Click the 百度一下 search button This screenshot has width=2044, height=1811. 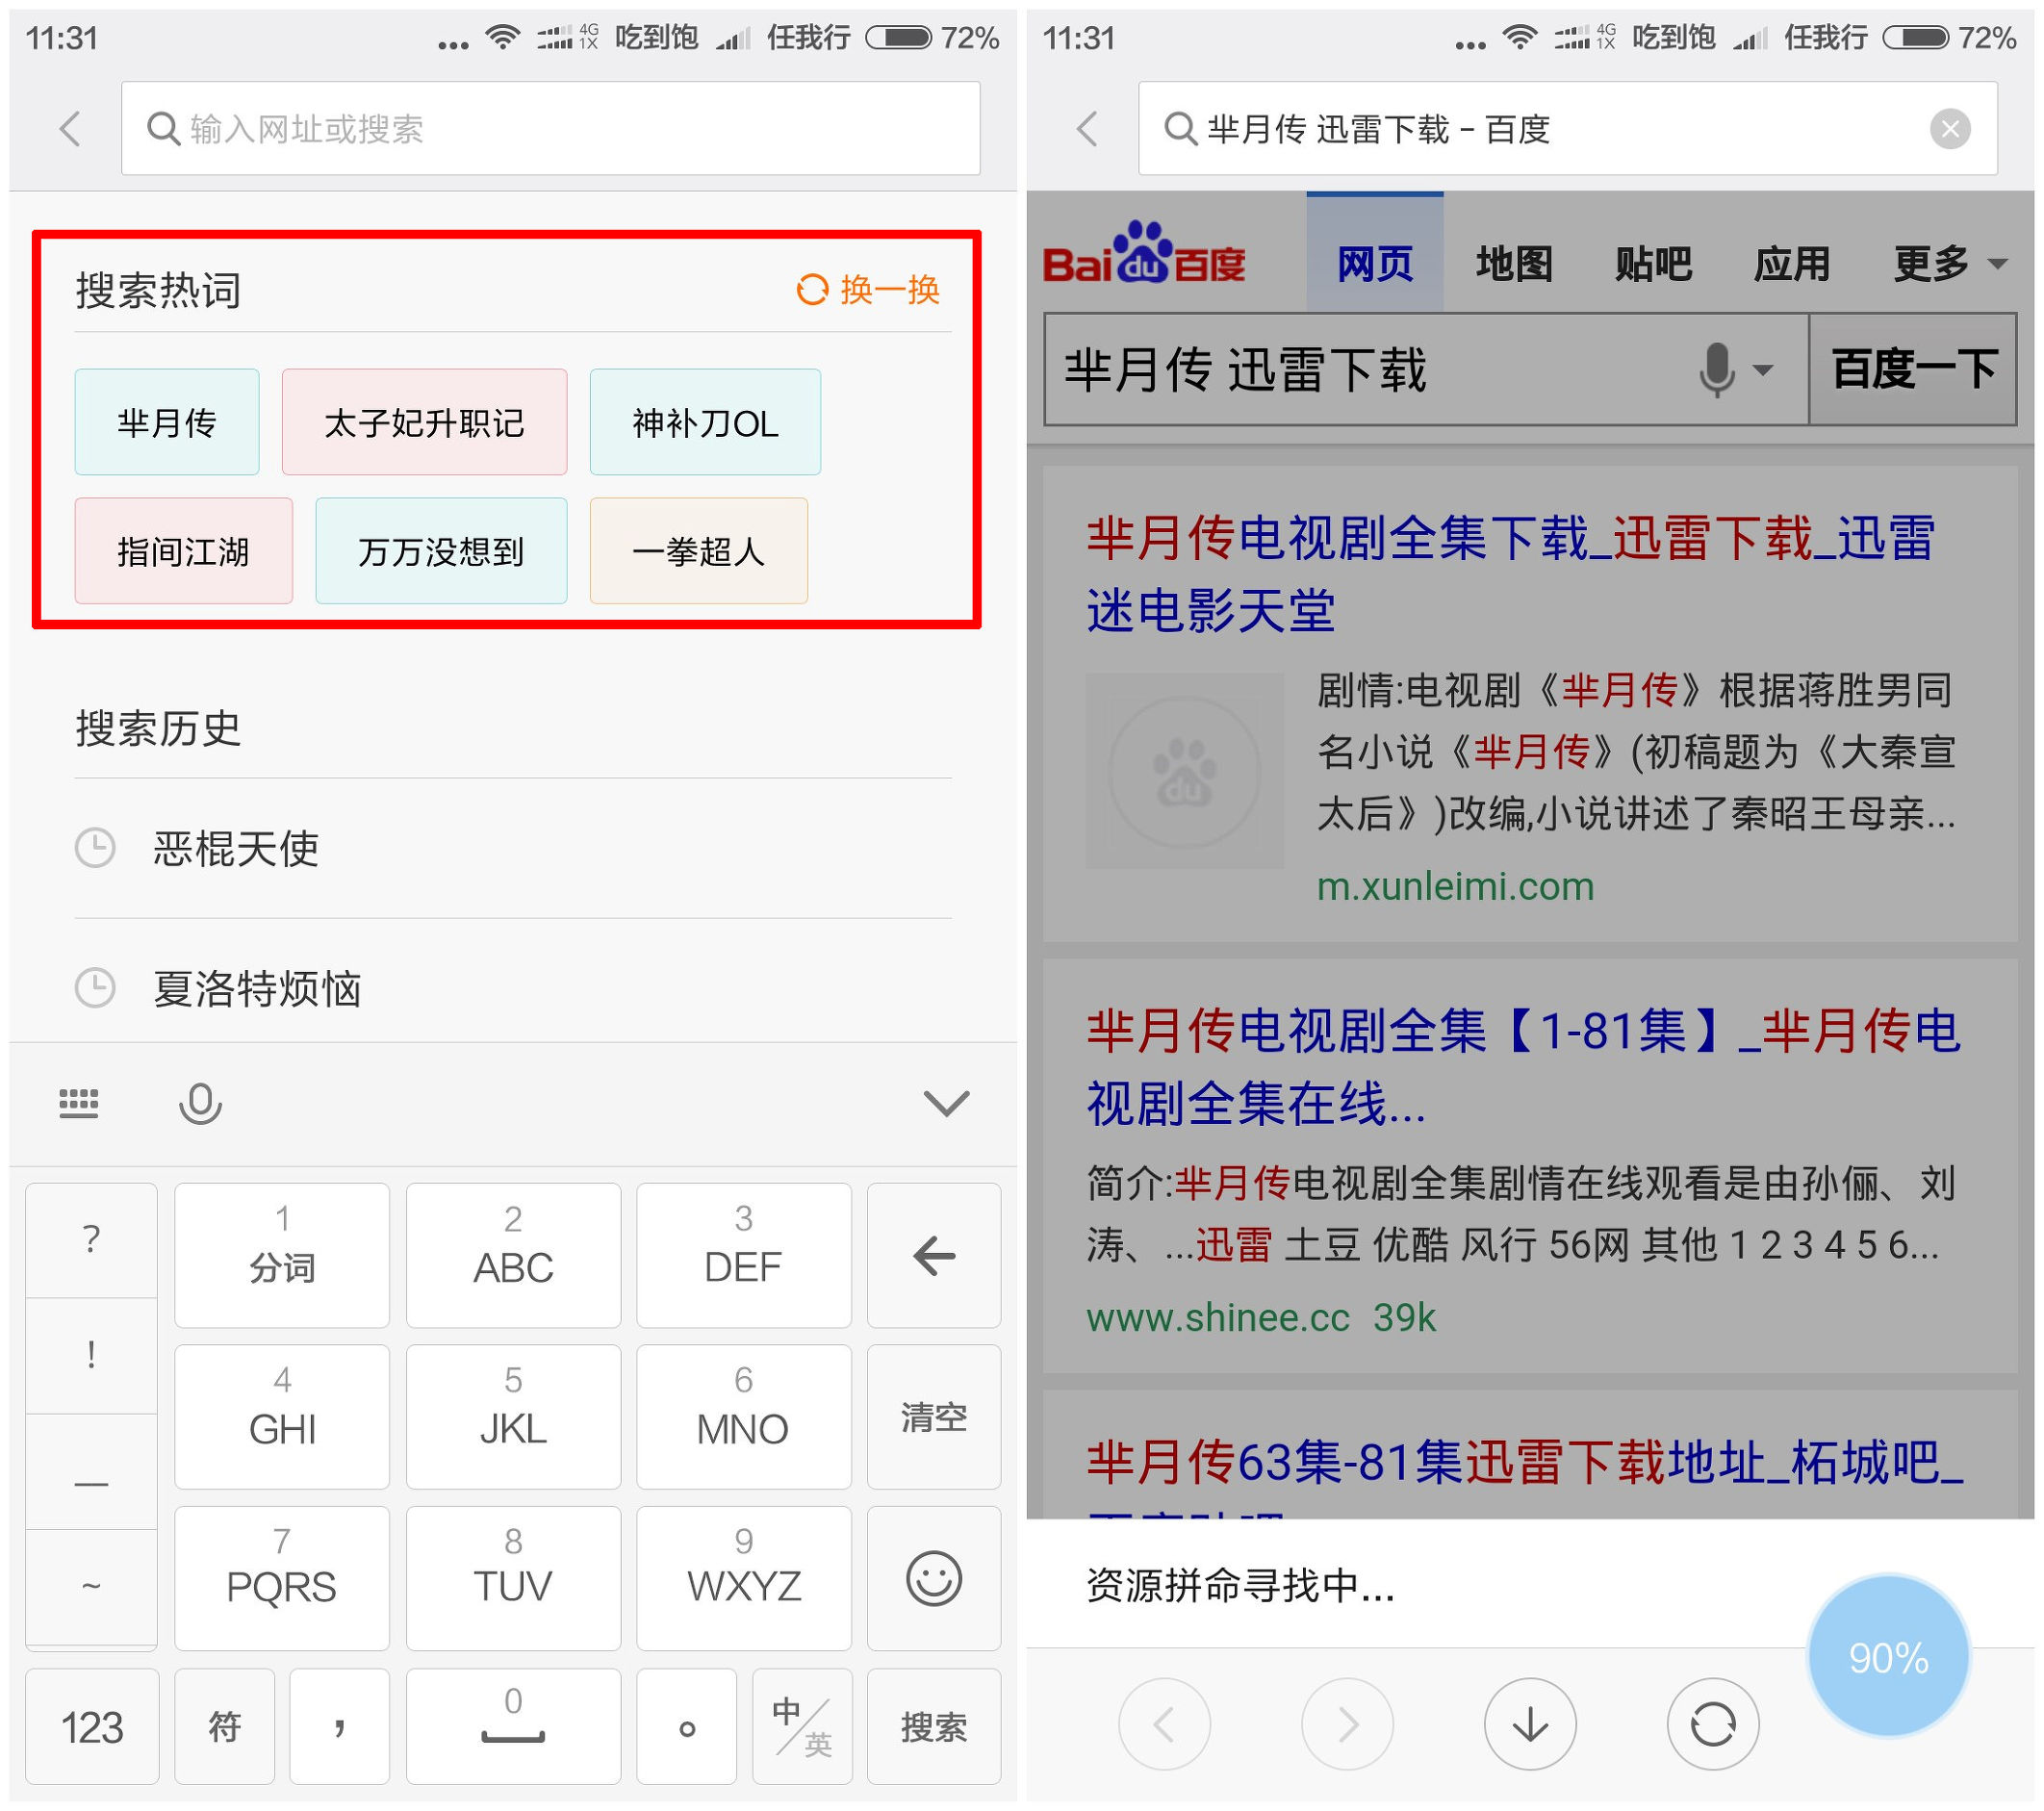click(1913, 370)
